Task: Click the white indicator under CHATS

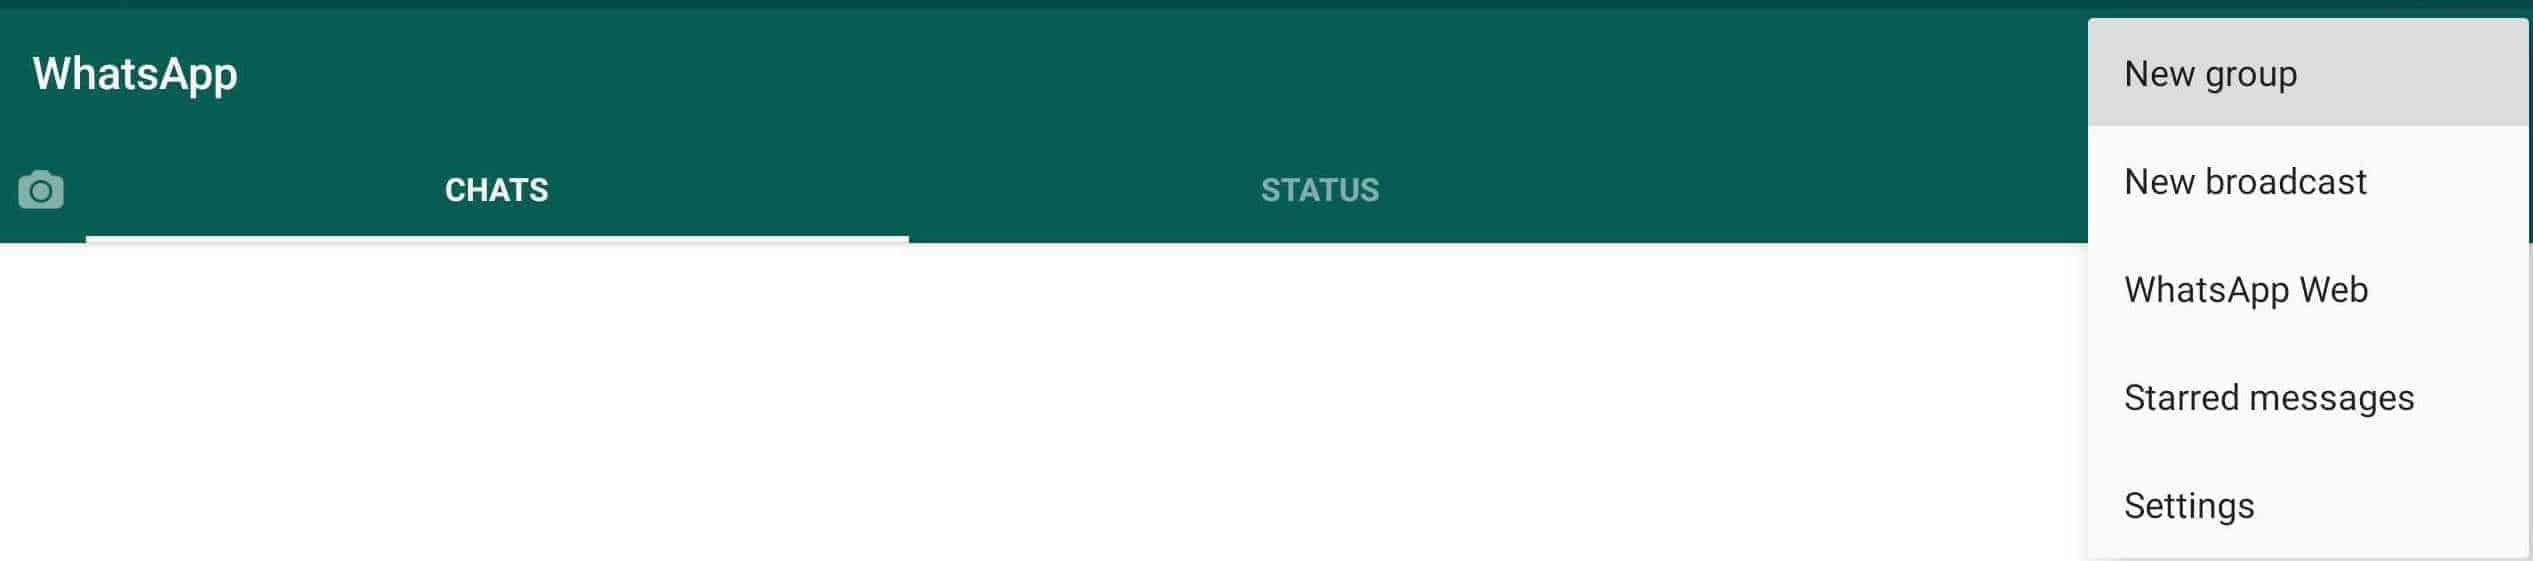Action: coord(497,239)
